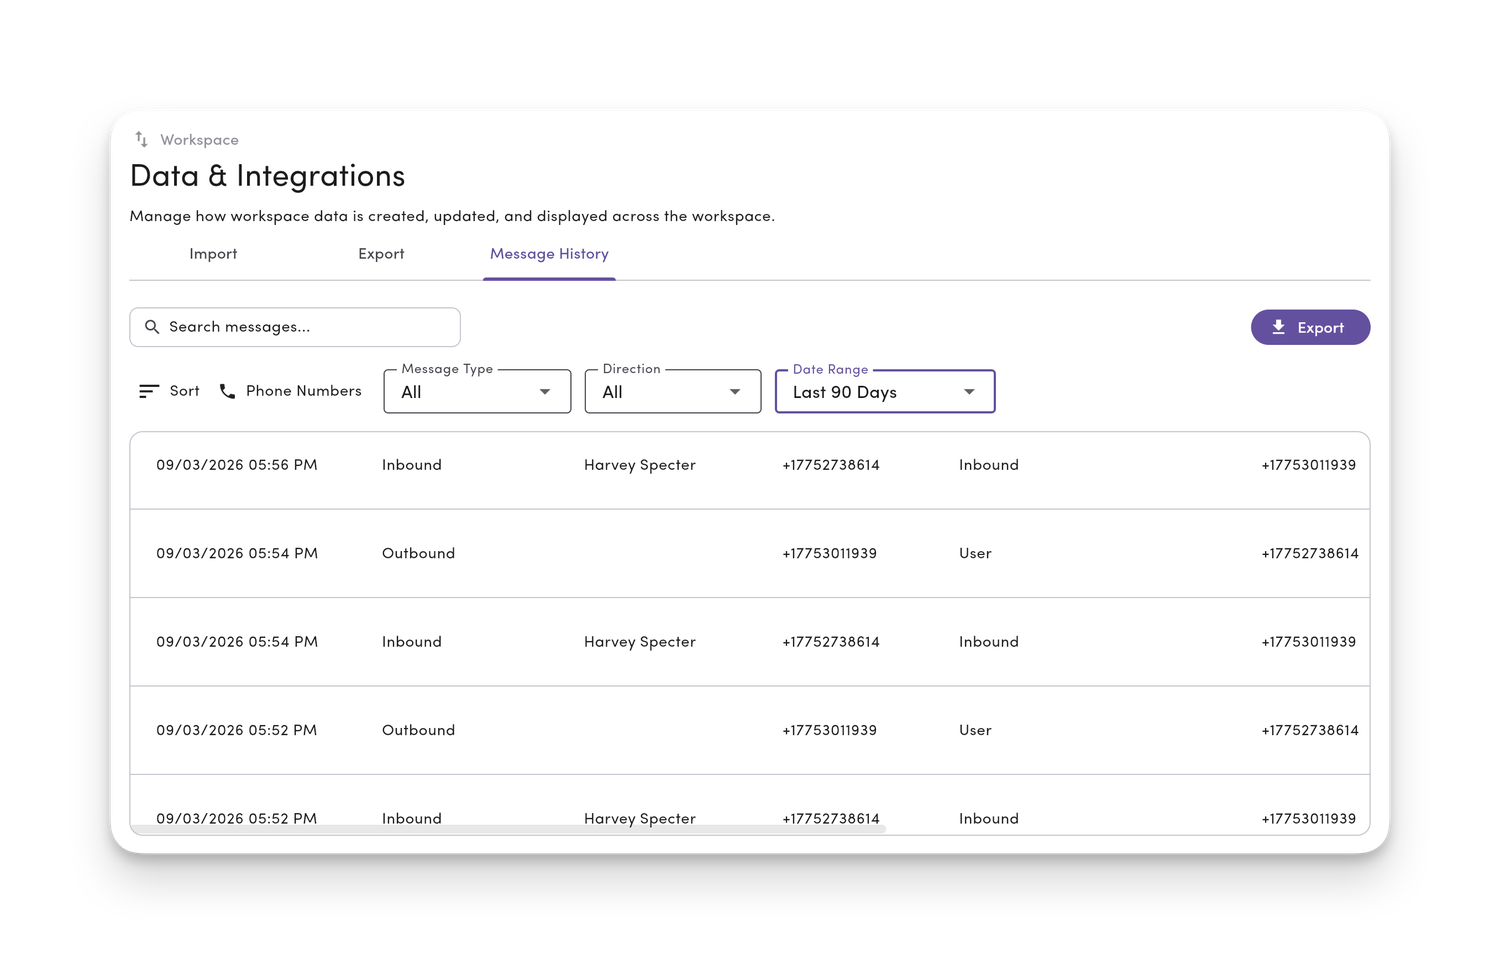Click the Sort label
The height and width of the screenshot is (964, 1500).
[x=184, y=391]
